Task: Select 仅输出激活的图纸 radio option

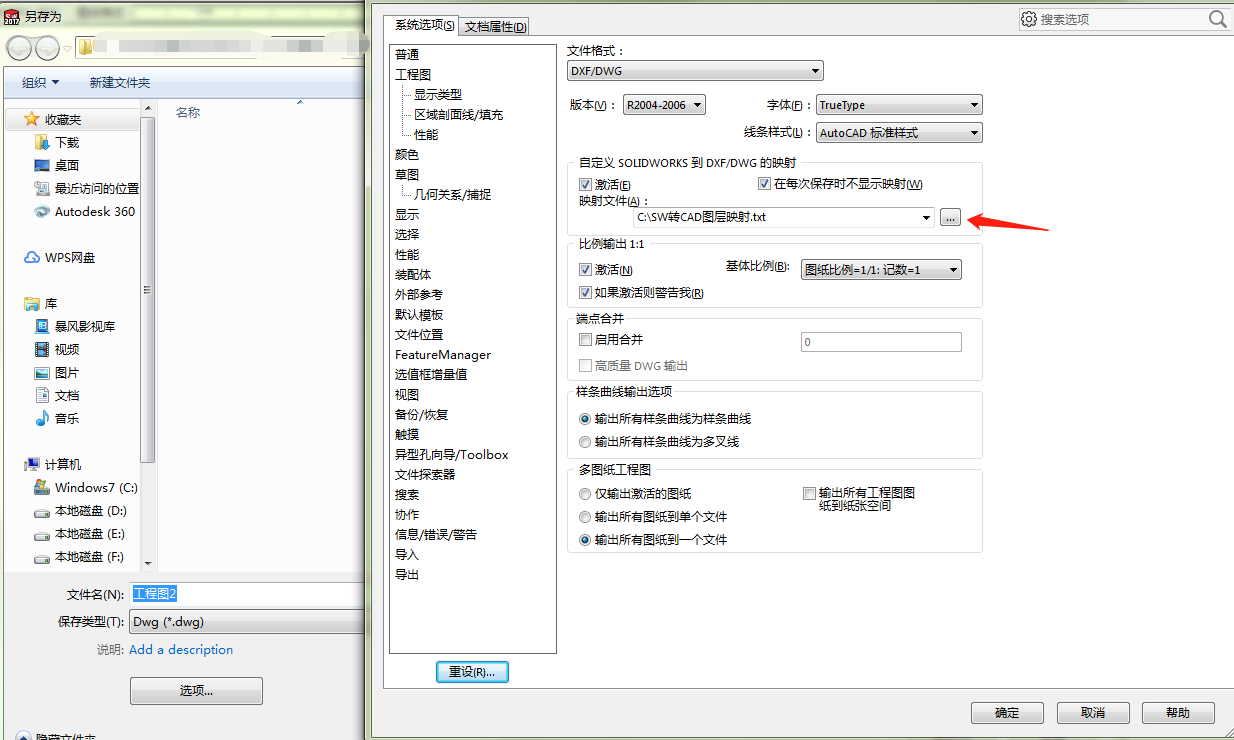Action: tap(585, 494)
